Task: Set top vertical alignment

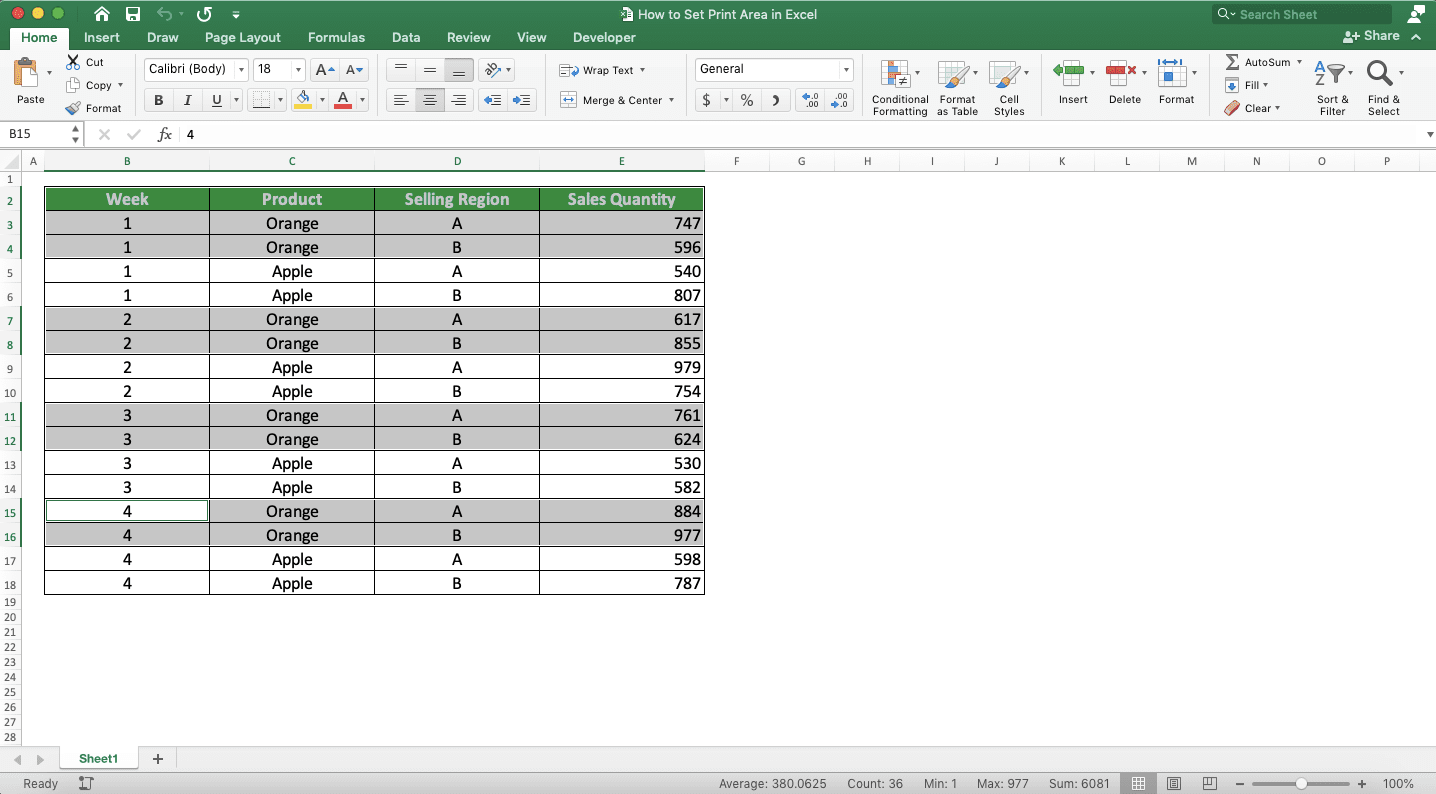Action: tap(401, 70)
